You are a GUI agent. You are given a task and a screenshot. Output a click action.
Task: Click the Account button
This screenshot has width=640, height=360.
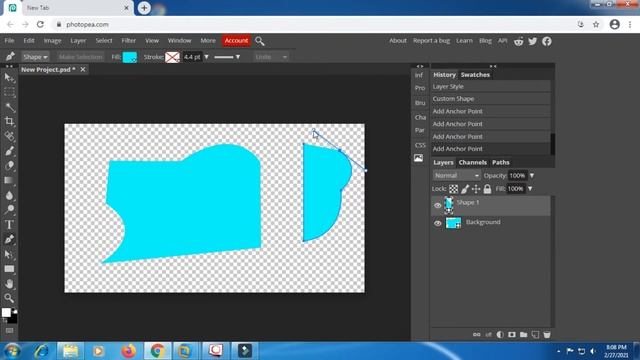(x=236, y=41)
